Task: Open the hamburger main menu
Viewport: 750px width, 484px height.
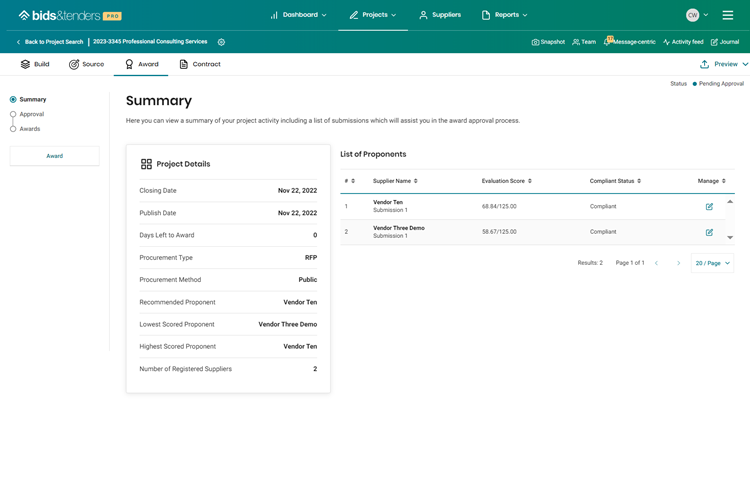Action: [728, 15]
